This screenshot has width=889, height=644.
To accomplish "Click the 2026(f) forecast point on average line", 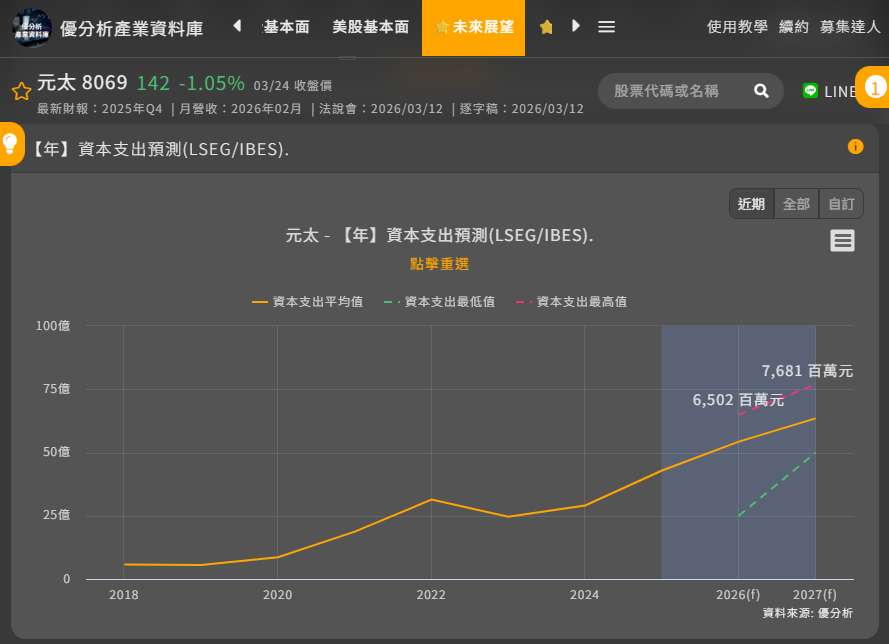I will point(738,441).
